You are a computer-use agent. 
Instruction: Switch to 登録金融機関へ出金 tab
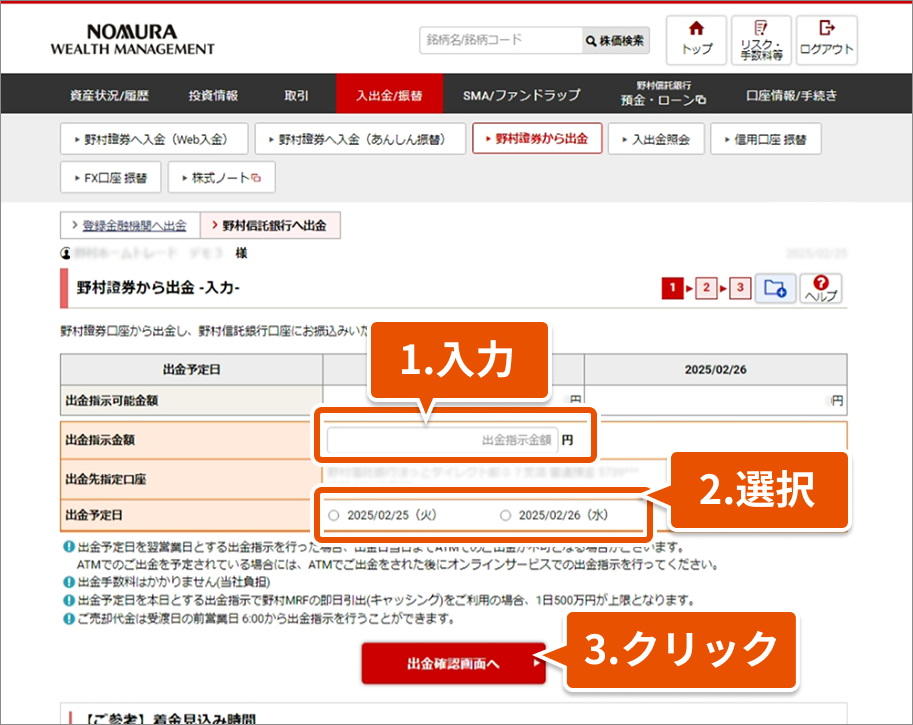(129, 226)
